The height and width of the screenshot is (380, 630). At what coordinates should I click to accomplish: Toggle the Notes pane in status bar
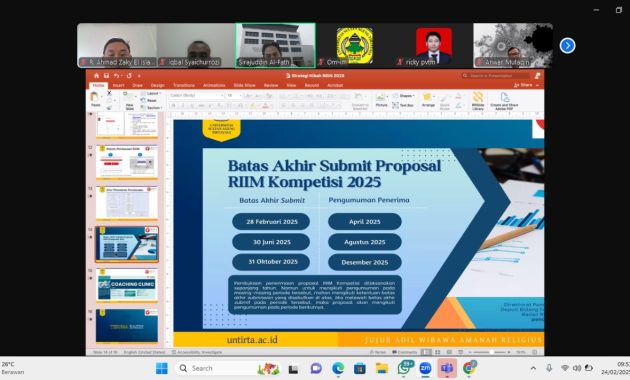pos(377,352)
